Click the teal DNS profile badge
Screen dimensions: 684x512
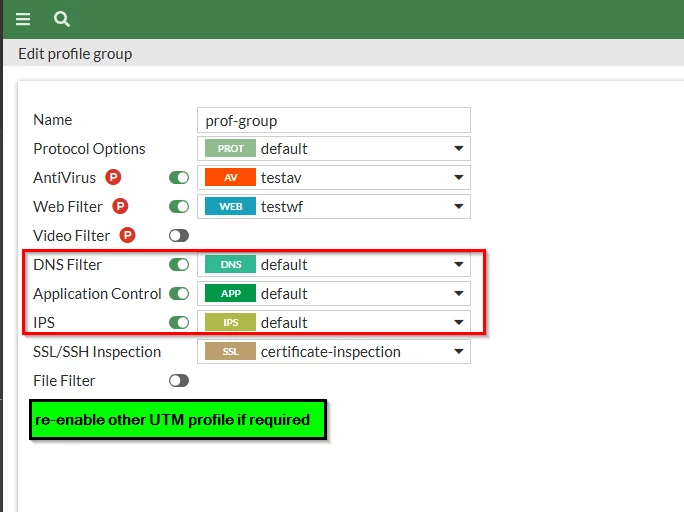point(230,265)
